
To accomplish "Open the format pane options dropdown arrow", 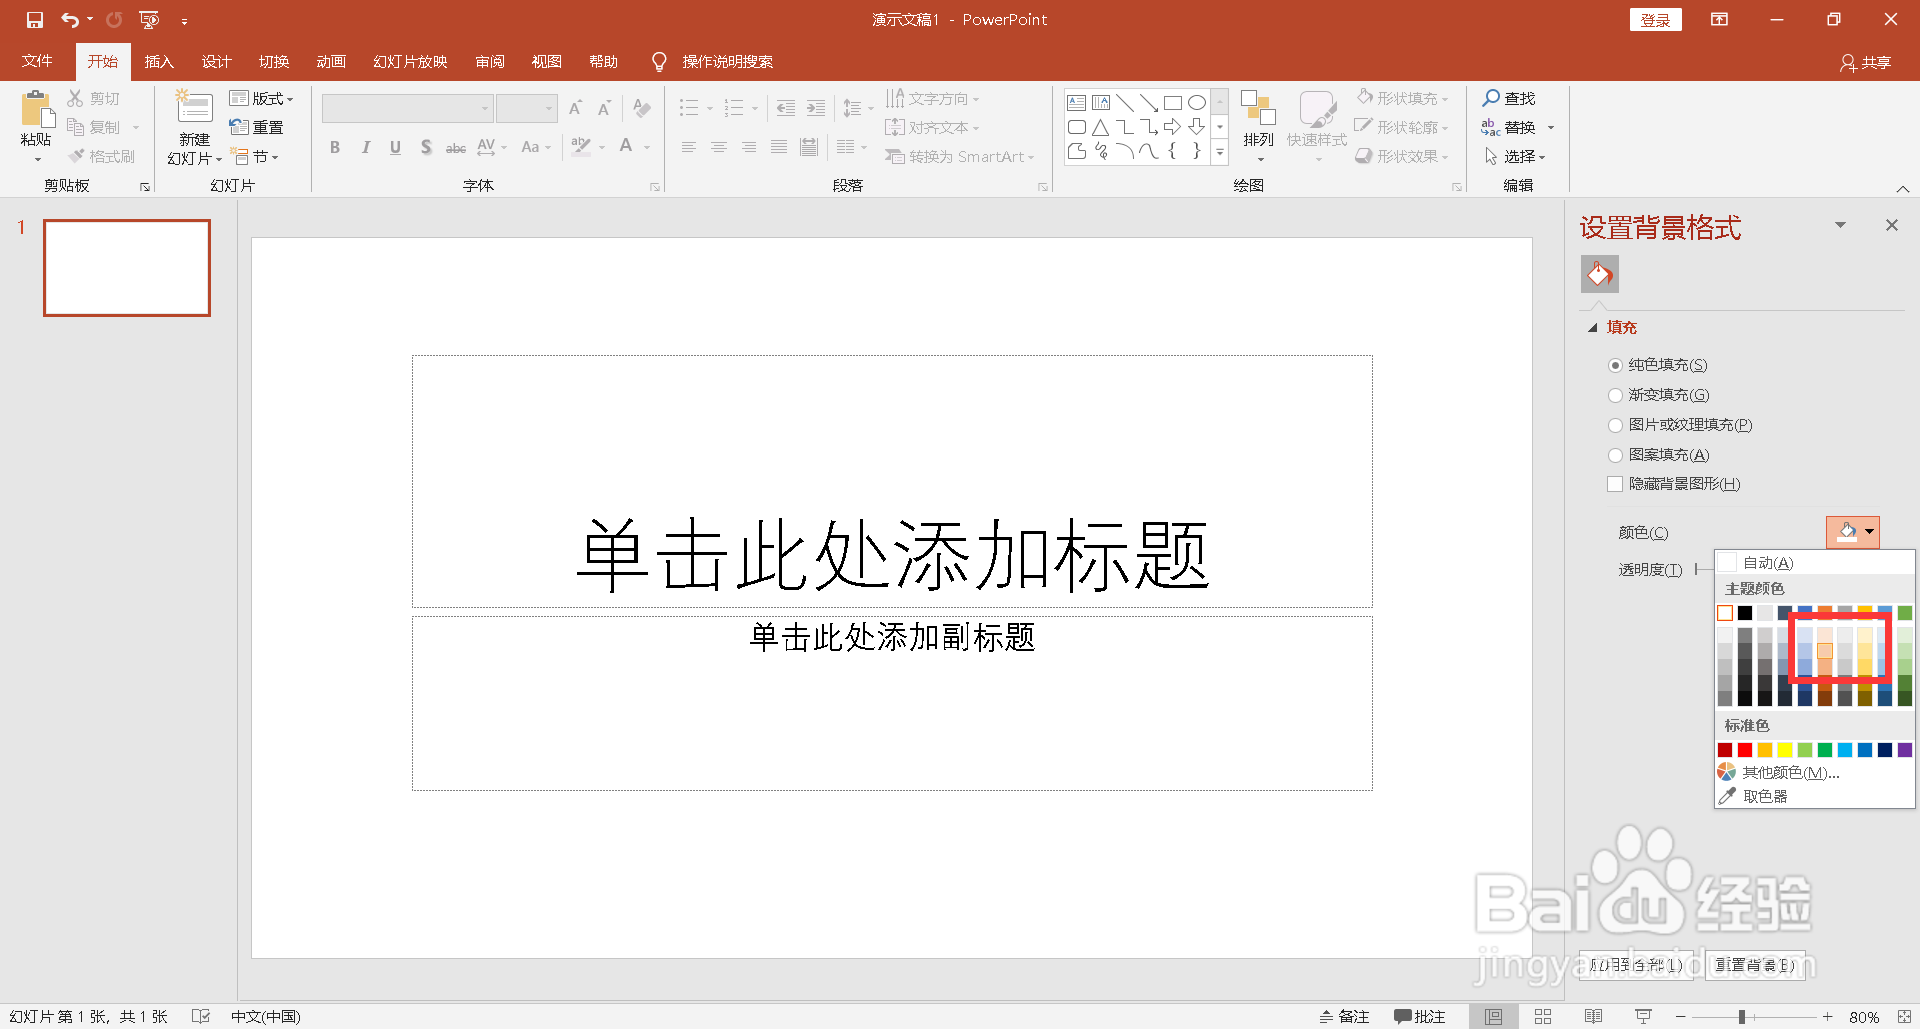I will pos(1840,226).
